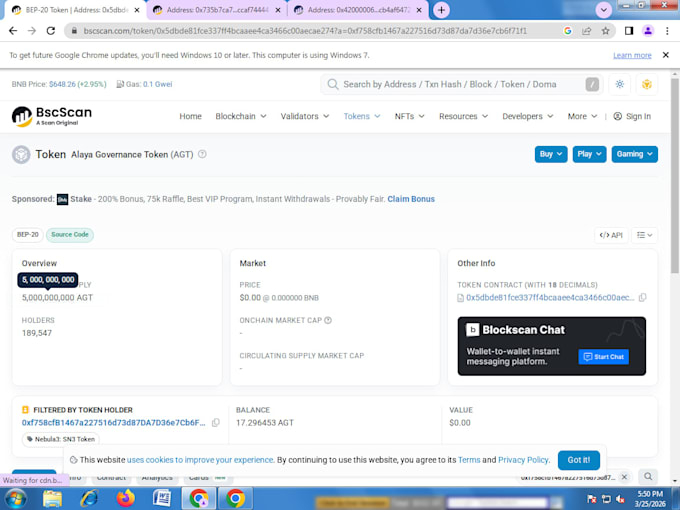Viewport: 680px width, 510px height.
Task: Click the Terms link in cookie notice
Action: pyautogui.click(x=469, y=460)
